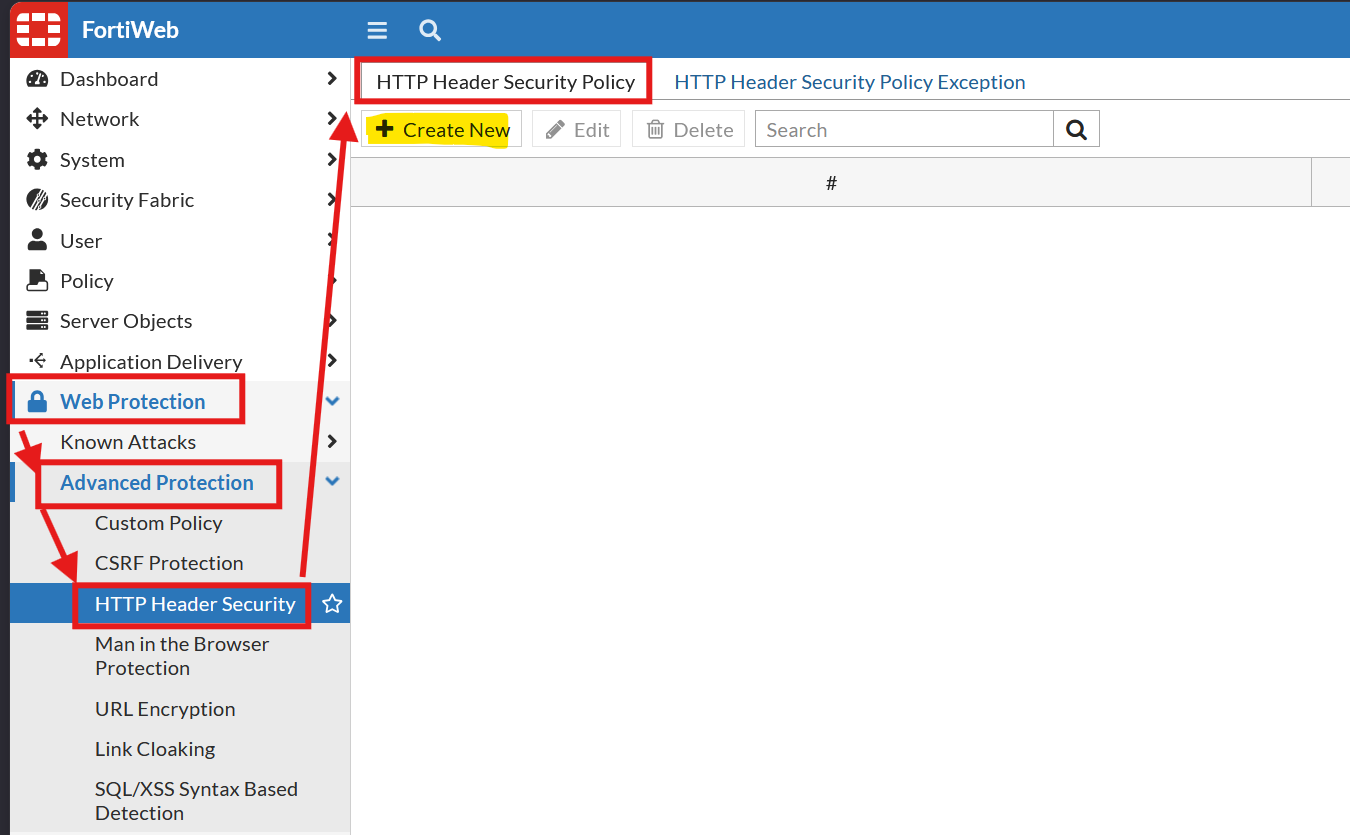
Task: Select HTTP Header Security menu item
Action: [x=195, y=604]
